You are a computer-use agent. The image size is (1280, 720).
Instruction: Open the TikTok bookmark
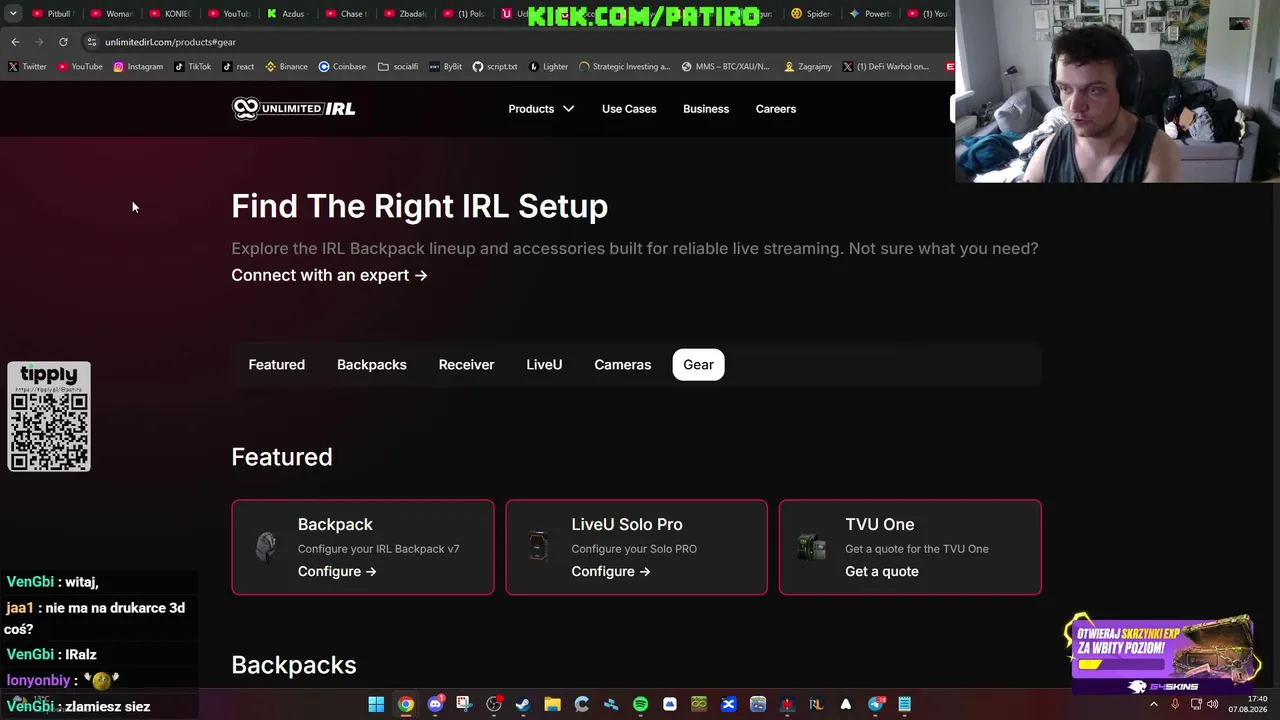[192, 67]
